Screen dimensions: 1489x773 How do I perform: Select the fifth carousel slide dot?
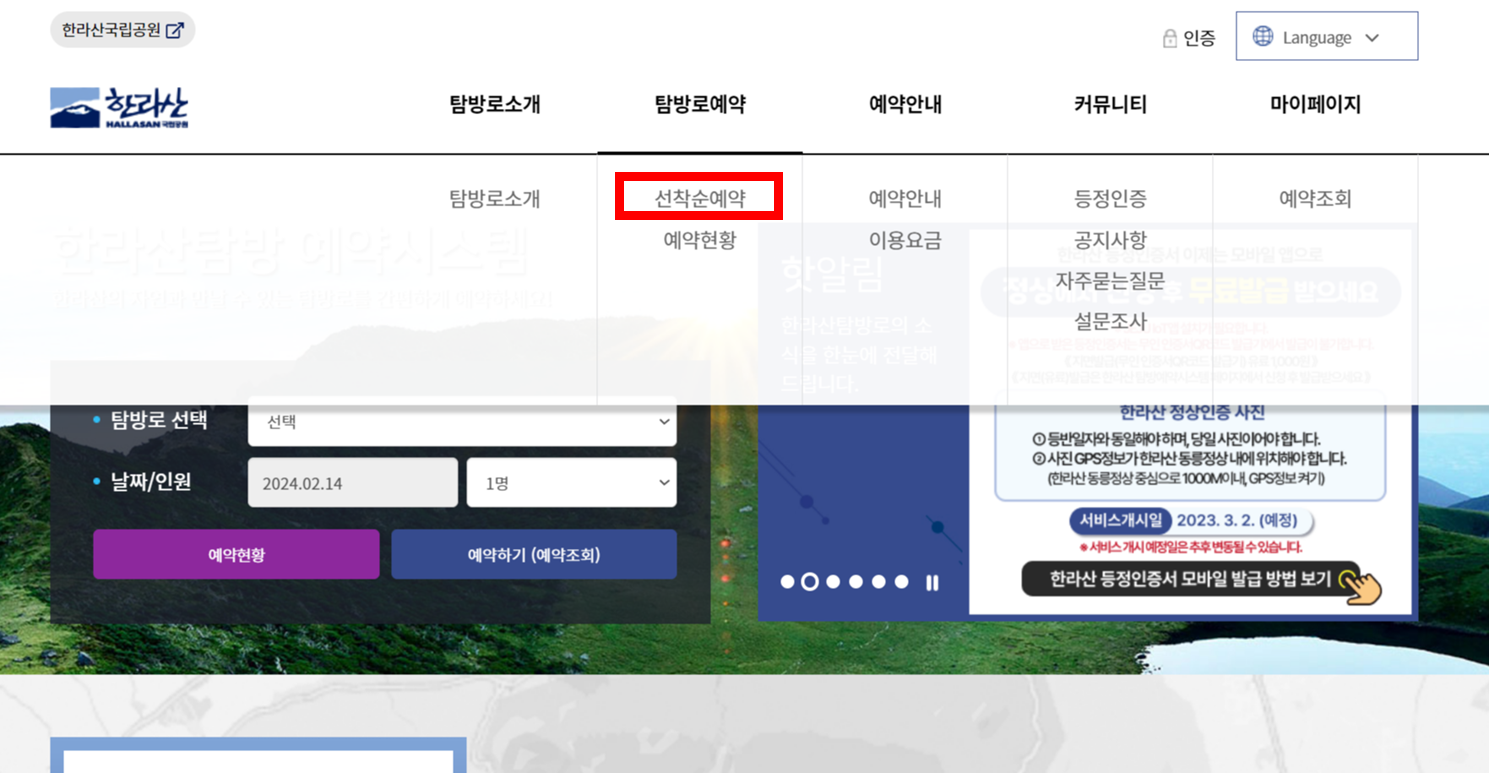(x=878, y=582)
